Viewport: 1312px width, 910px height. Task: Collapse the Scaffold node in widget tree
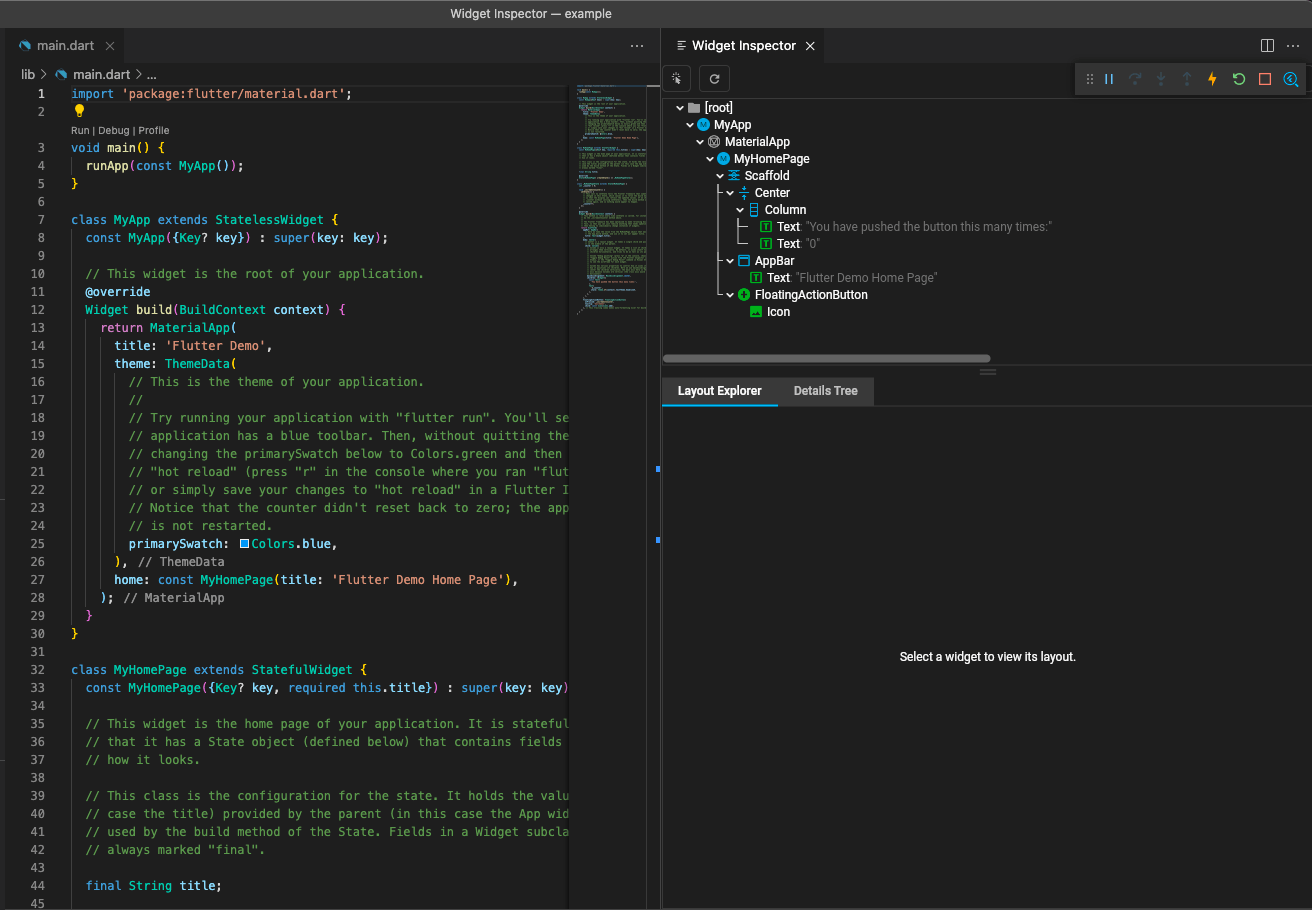(720, 176)
